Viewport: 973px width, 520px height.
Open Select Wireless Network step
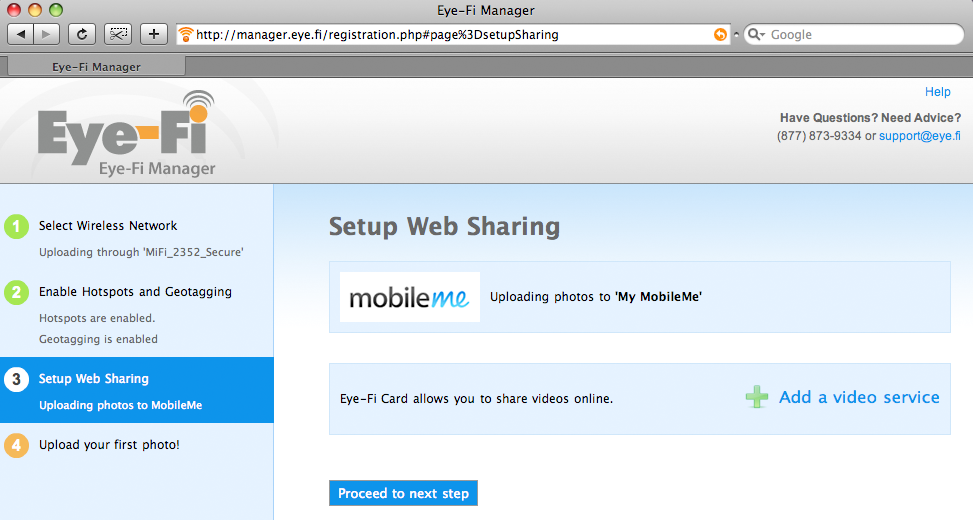[108, 226]
